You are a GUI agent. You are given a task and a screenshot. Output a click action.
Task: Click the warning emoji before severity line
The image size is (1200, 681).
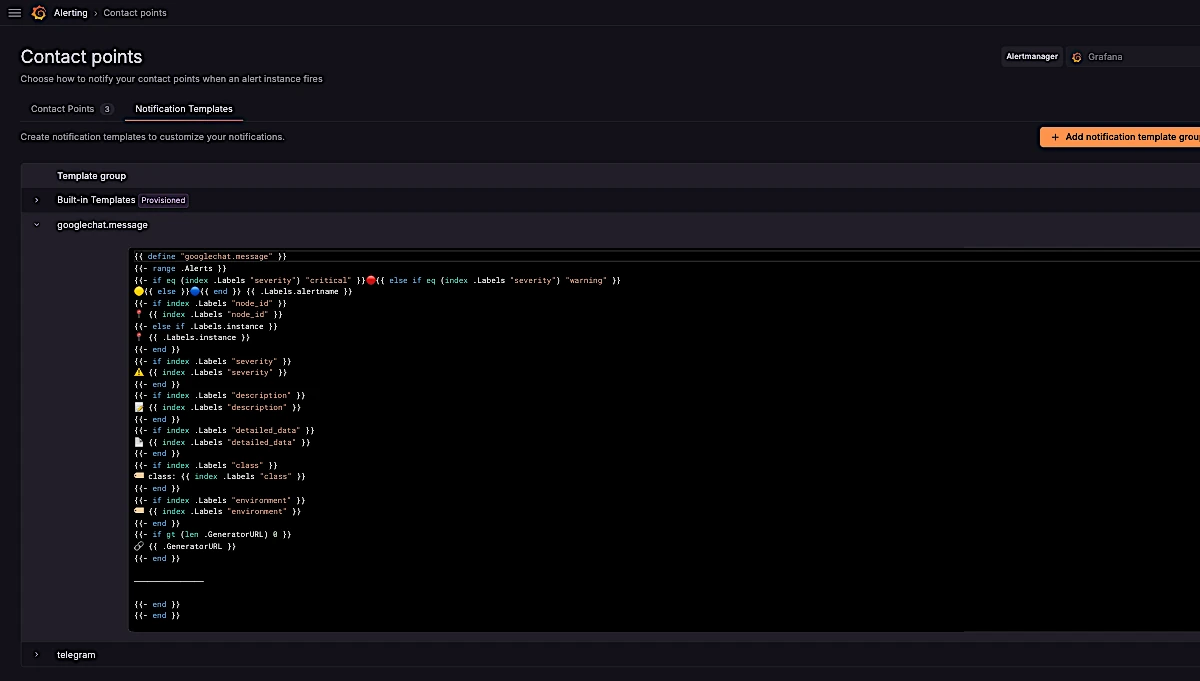(139, 372)
